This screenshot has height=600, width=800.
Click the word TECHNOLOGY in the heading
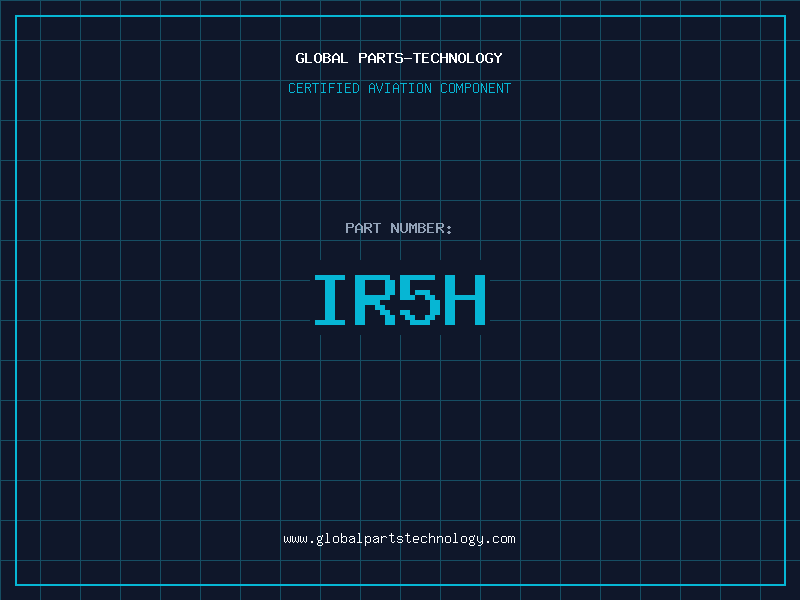coord(458,58)
